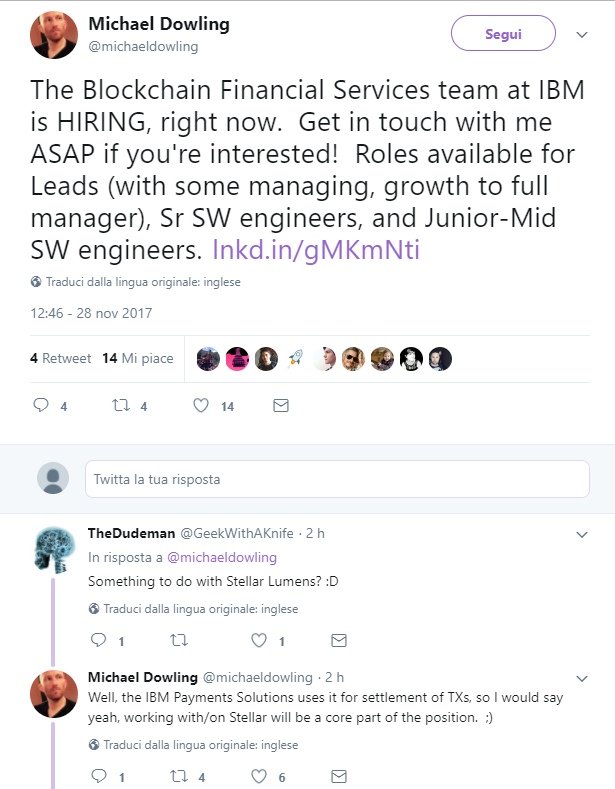This screenshot has width=615, height=789.
Task: Open the tweet options chevron menu
Action: click(x=582, y=34)
